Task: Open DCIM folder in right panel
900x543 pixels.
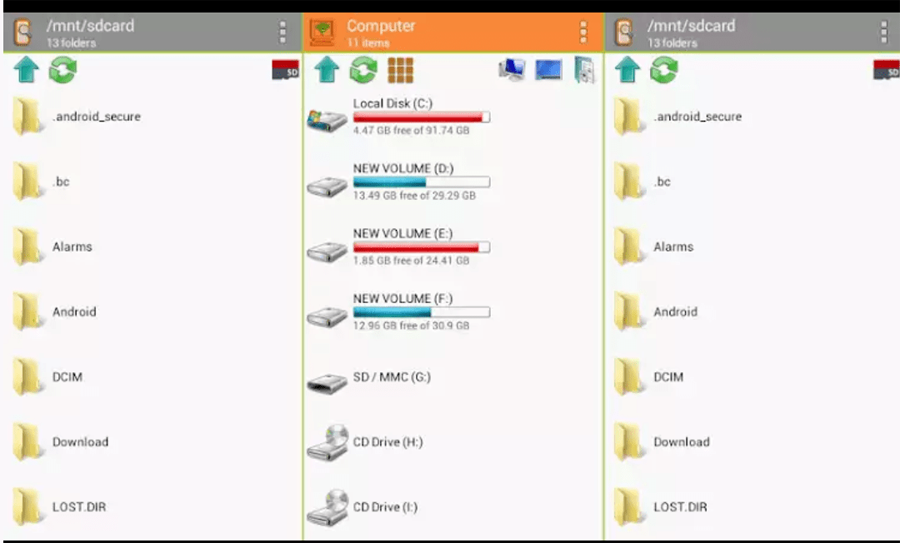Action: pyautogui.click(x=752, y=377)
